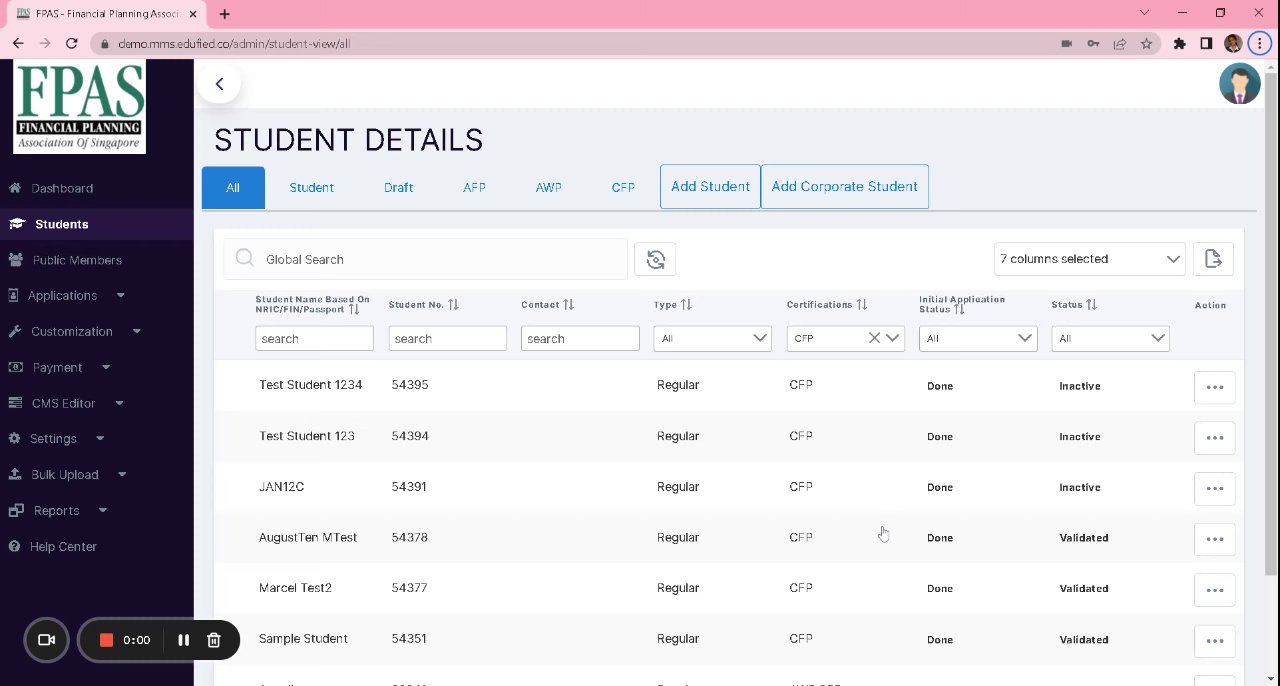Click the CMS Editor sidebar icon
This screenshot has height=686, width=1280.
pos(15,403)
